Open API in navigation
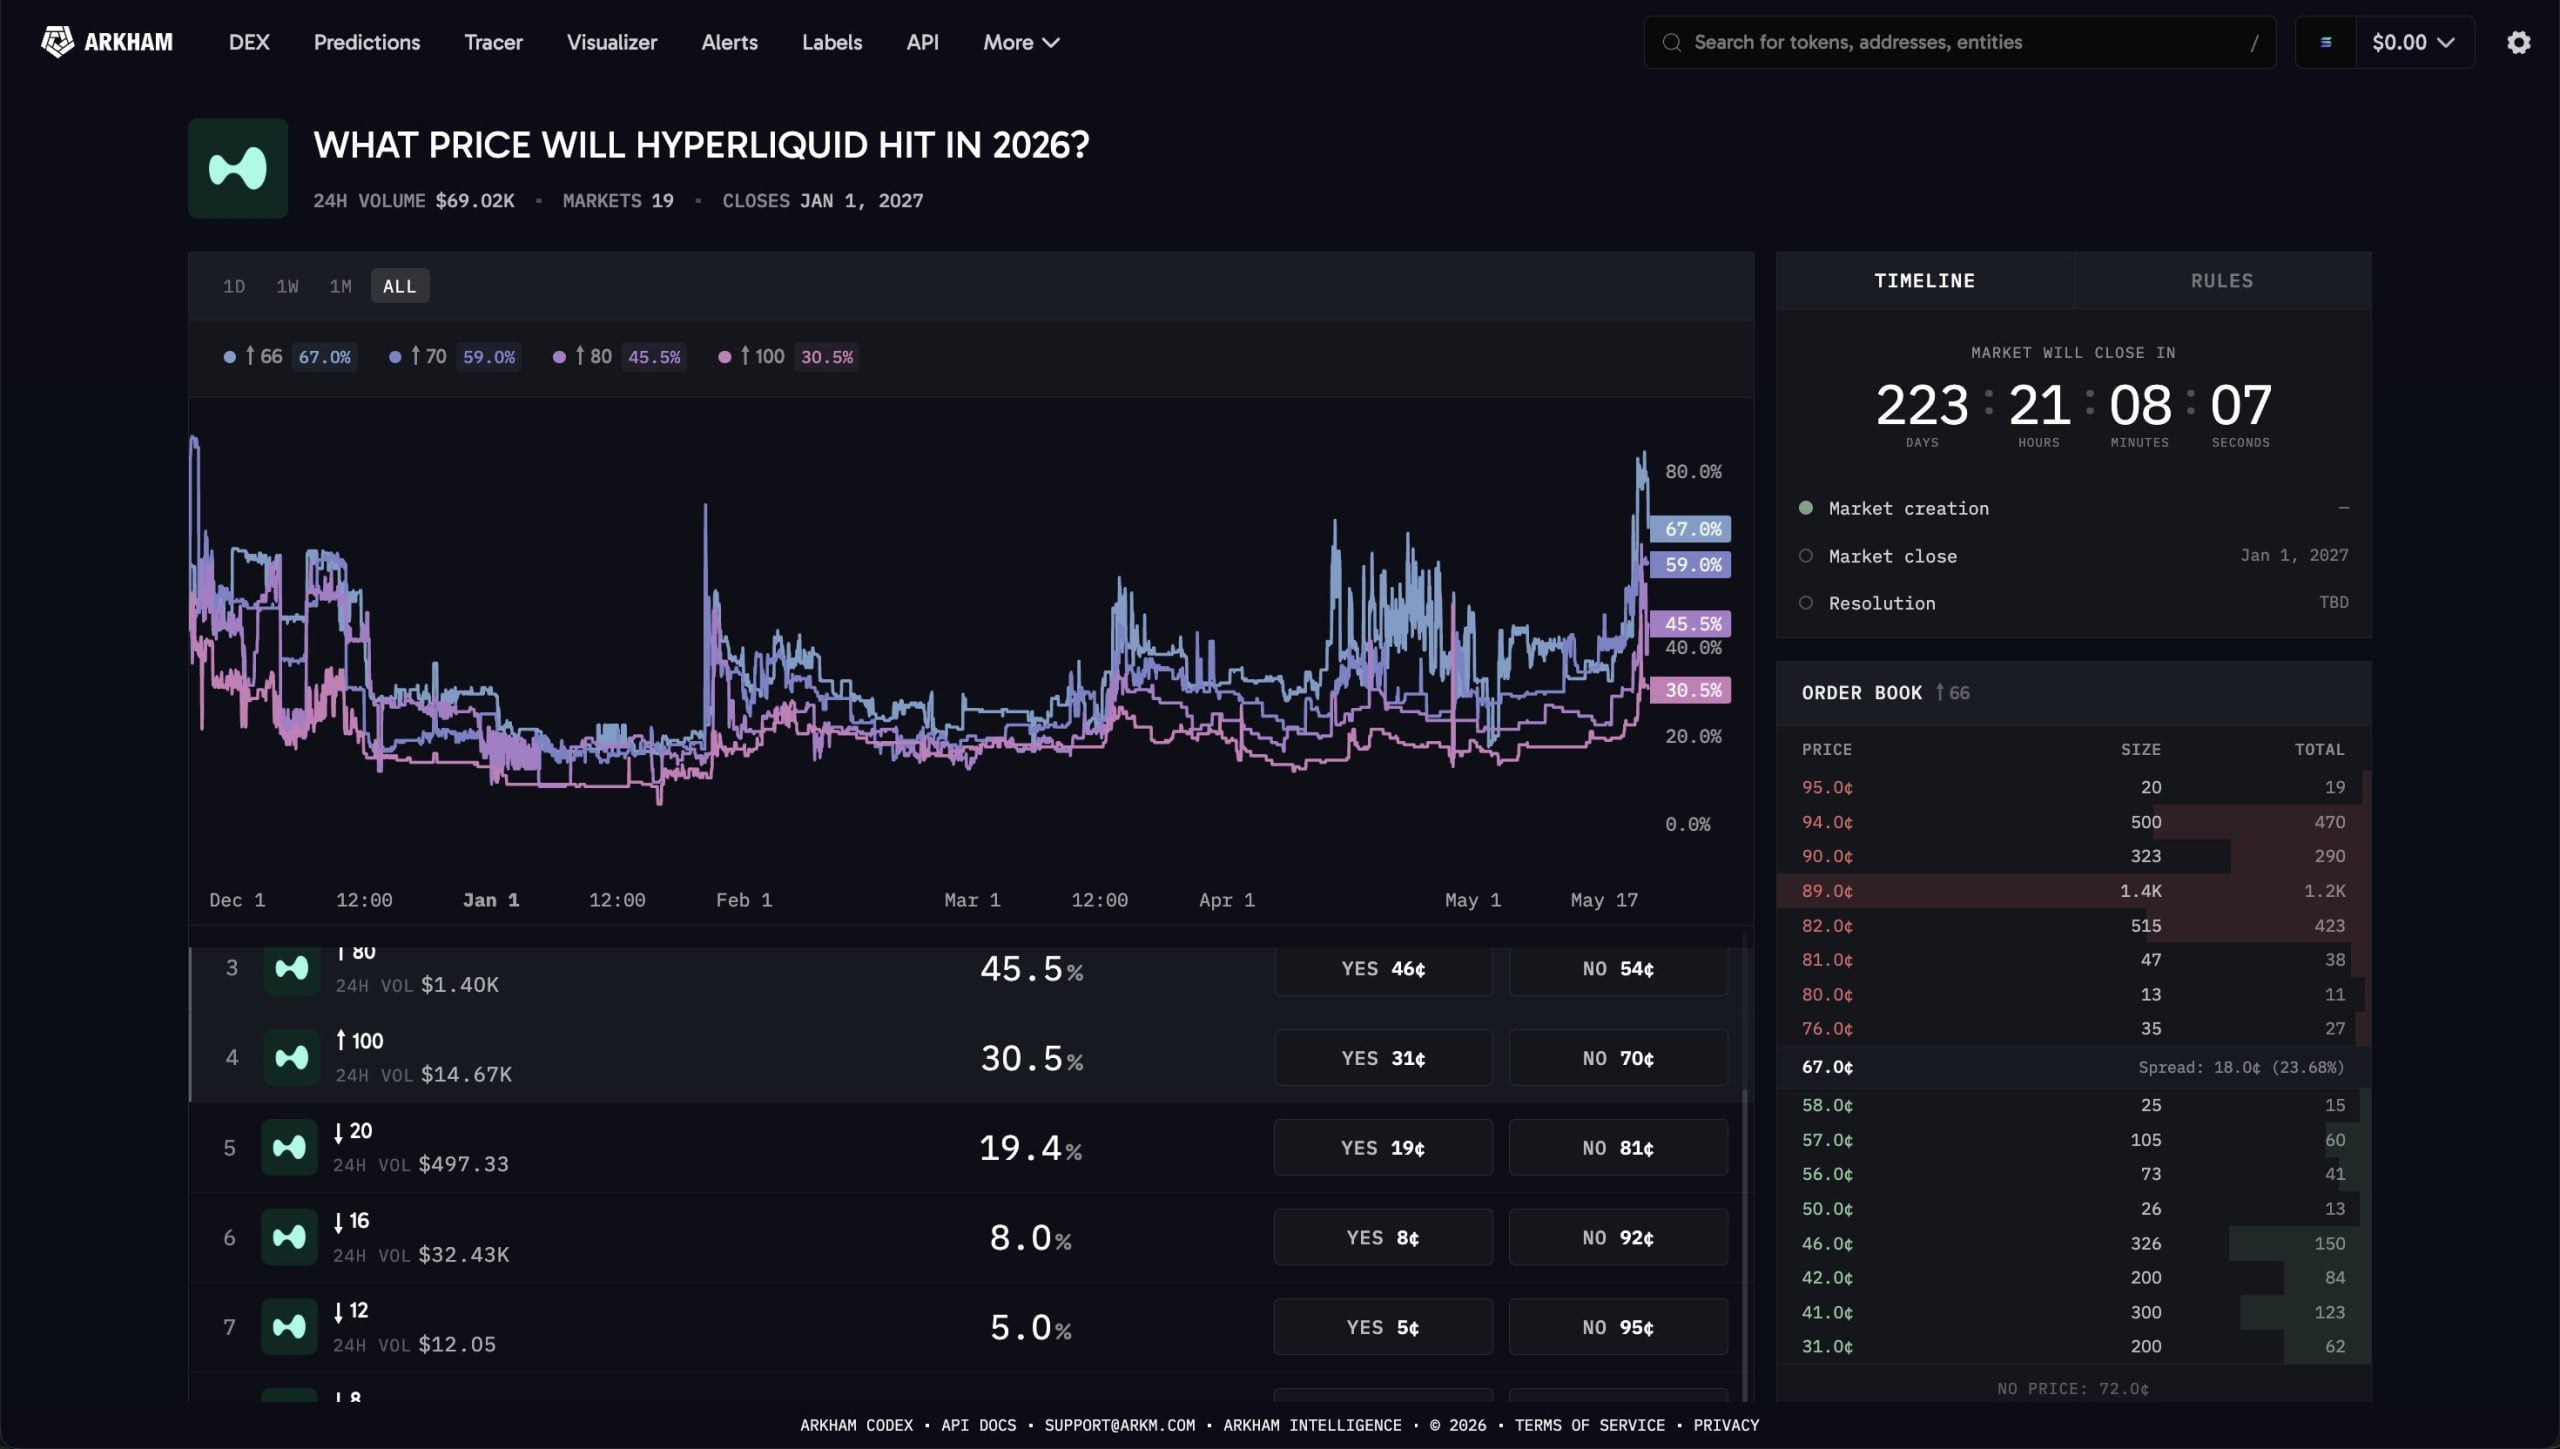The image size is (2560, 1449). [922, 42]
